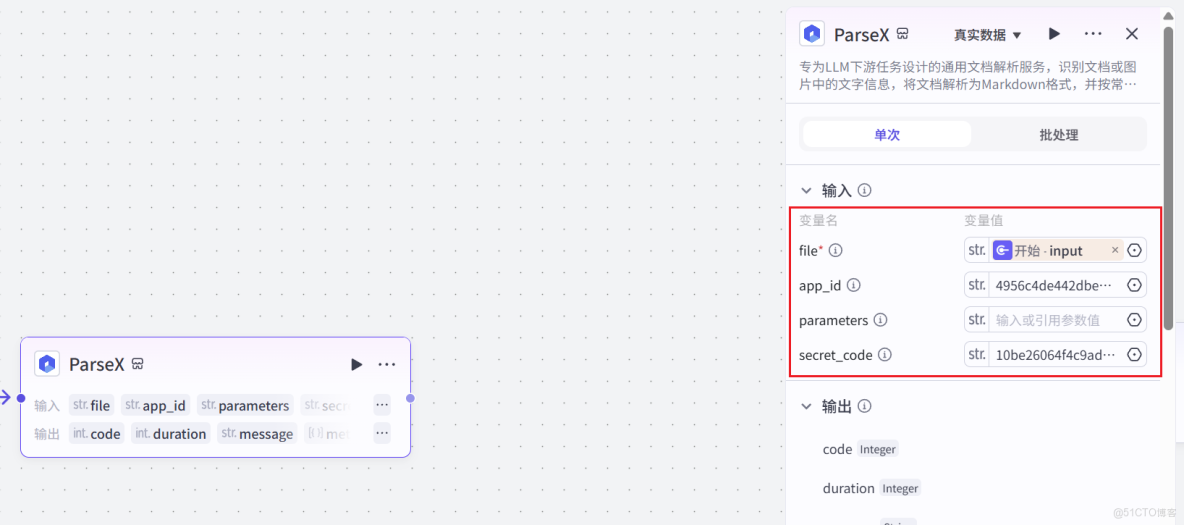Open variable picker for secret_code field
The image size is (1184, 525).
(1134, 354)
